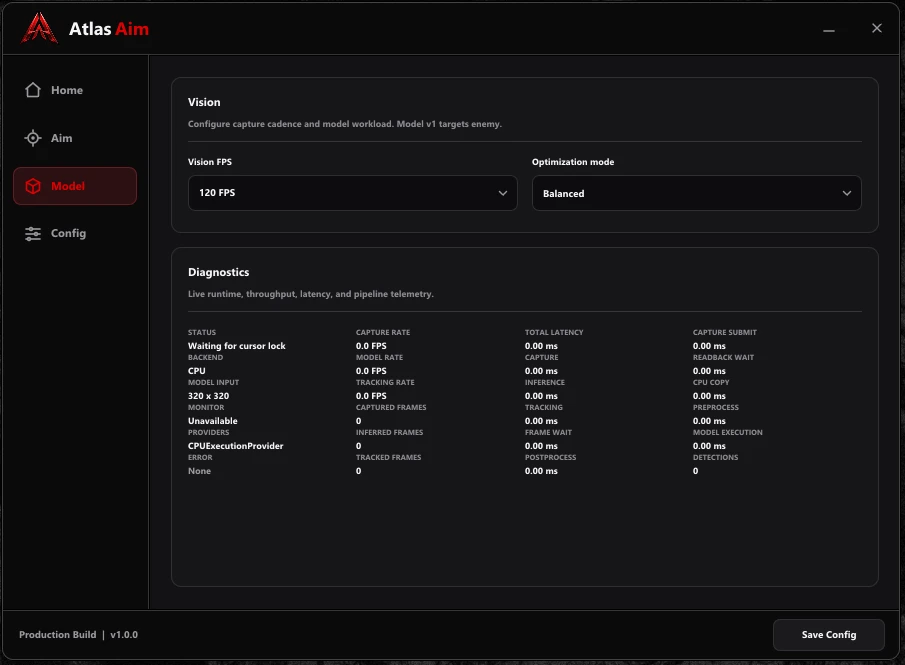This screenshot has width=905, height=665.
Task: Open the Optimization mode dropdown
Action: (697, 193)
